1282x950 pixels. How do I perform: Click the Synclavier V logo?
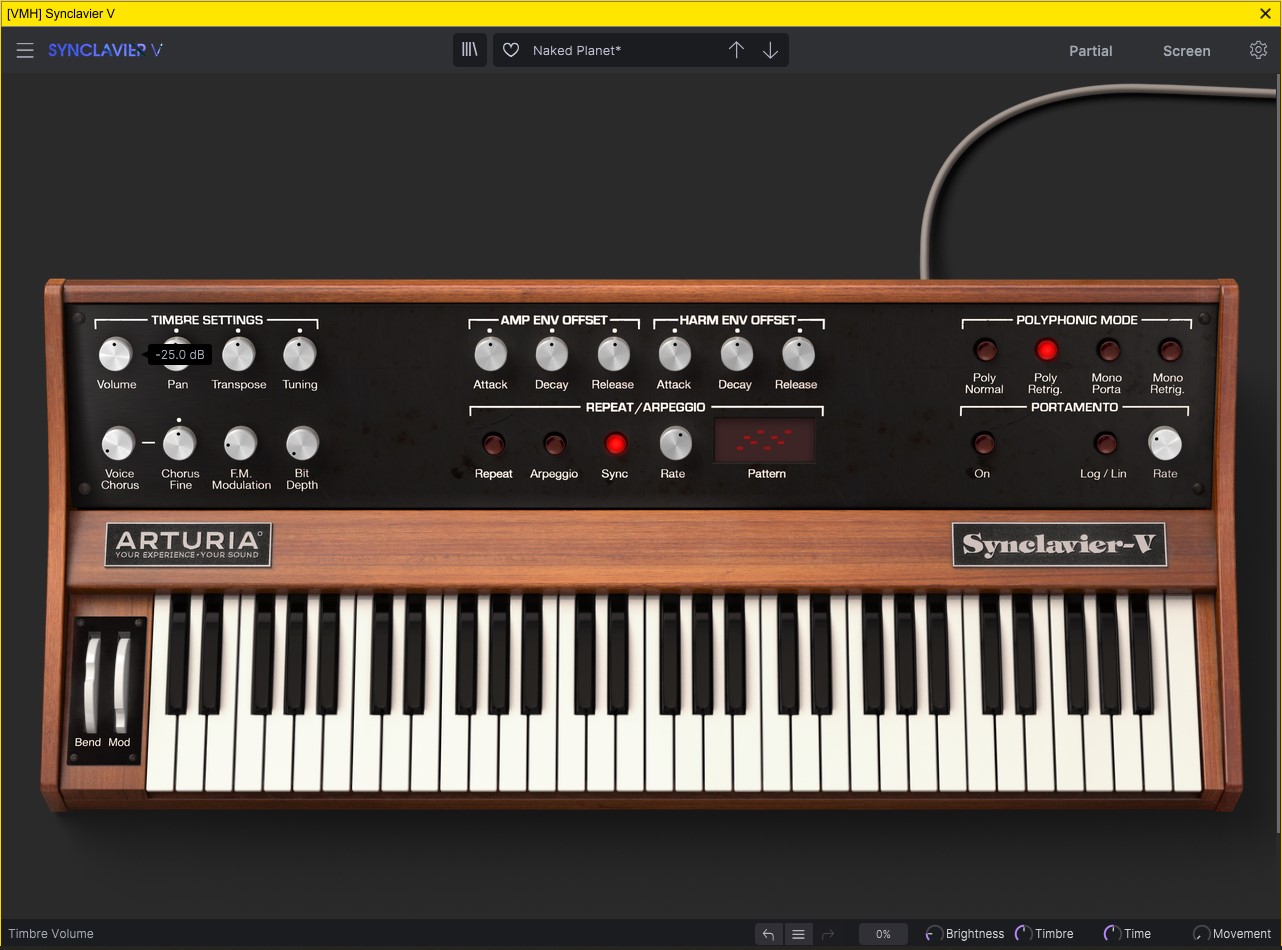pos(105,50)
